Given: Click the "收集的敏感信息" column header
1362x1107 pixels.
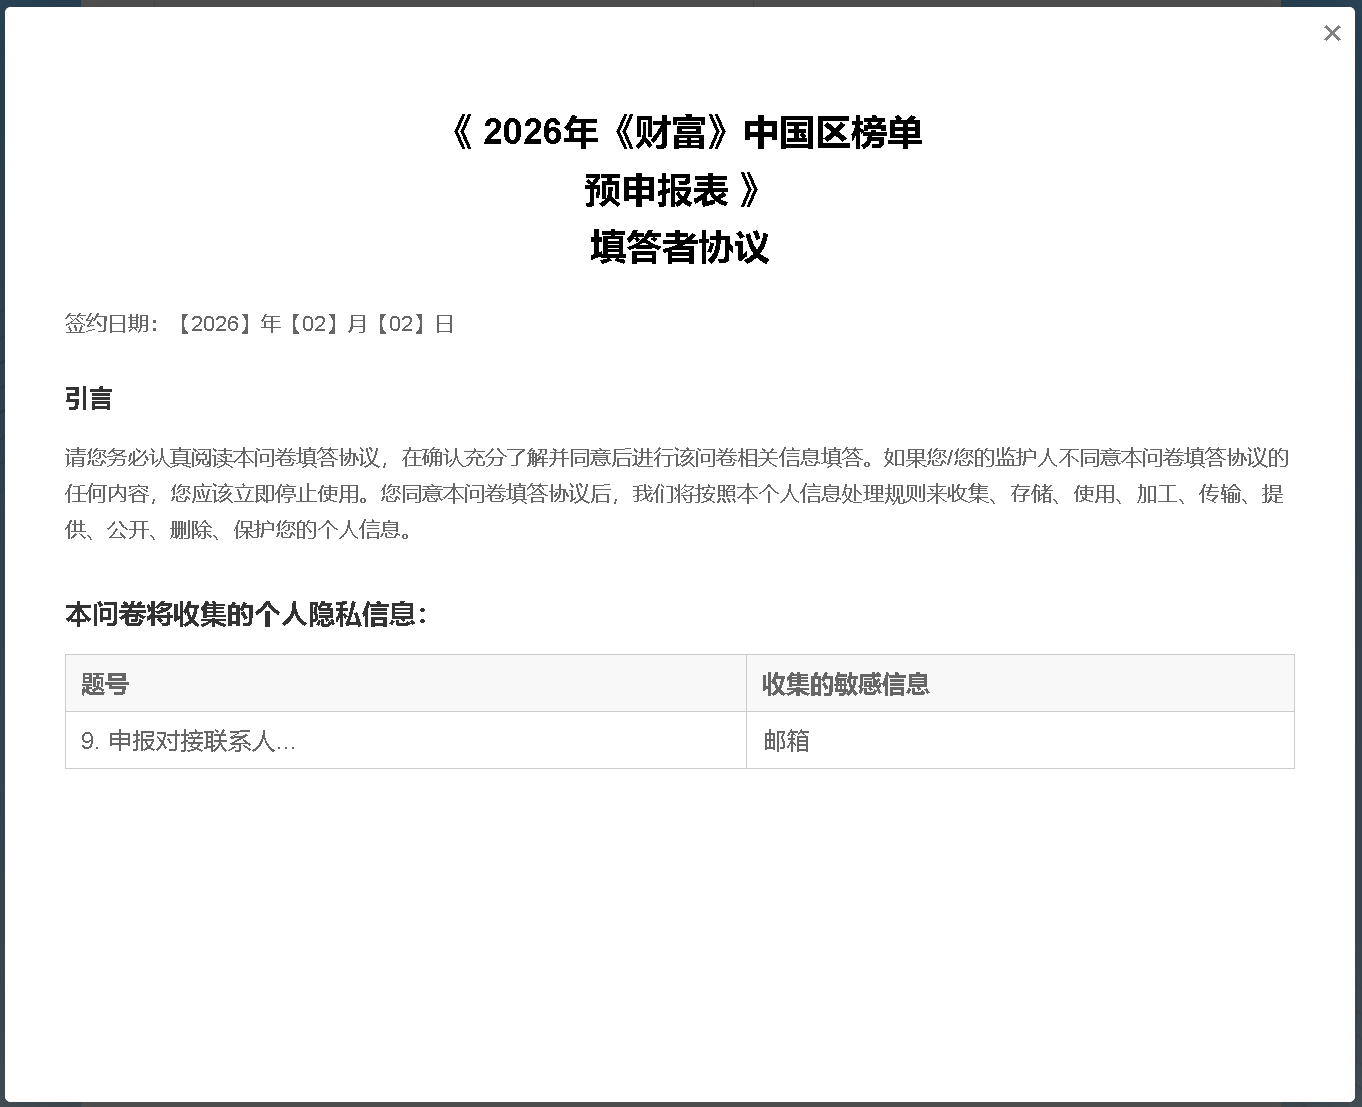Looking at the screenshot, I should (x=846, y=684).
